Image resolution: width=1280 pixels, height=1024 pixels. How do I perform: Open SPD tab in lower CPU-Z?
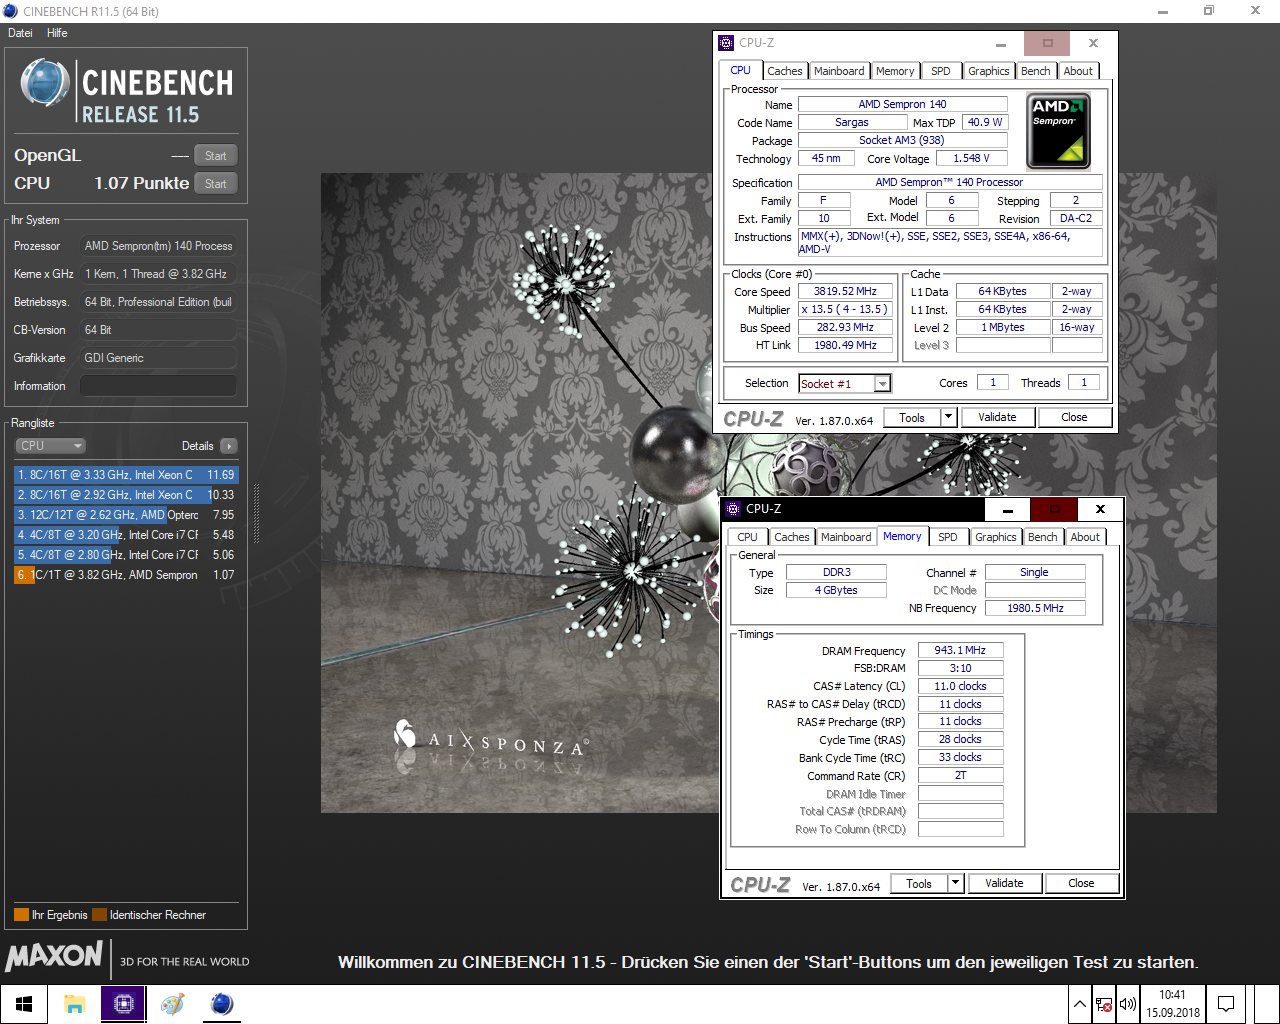click(948, 537)
